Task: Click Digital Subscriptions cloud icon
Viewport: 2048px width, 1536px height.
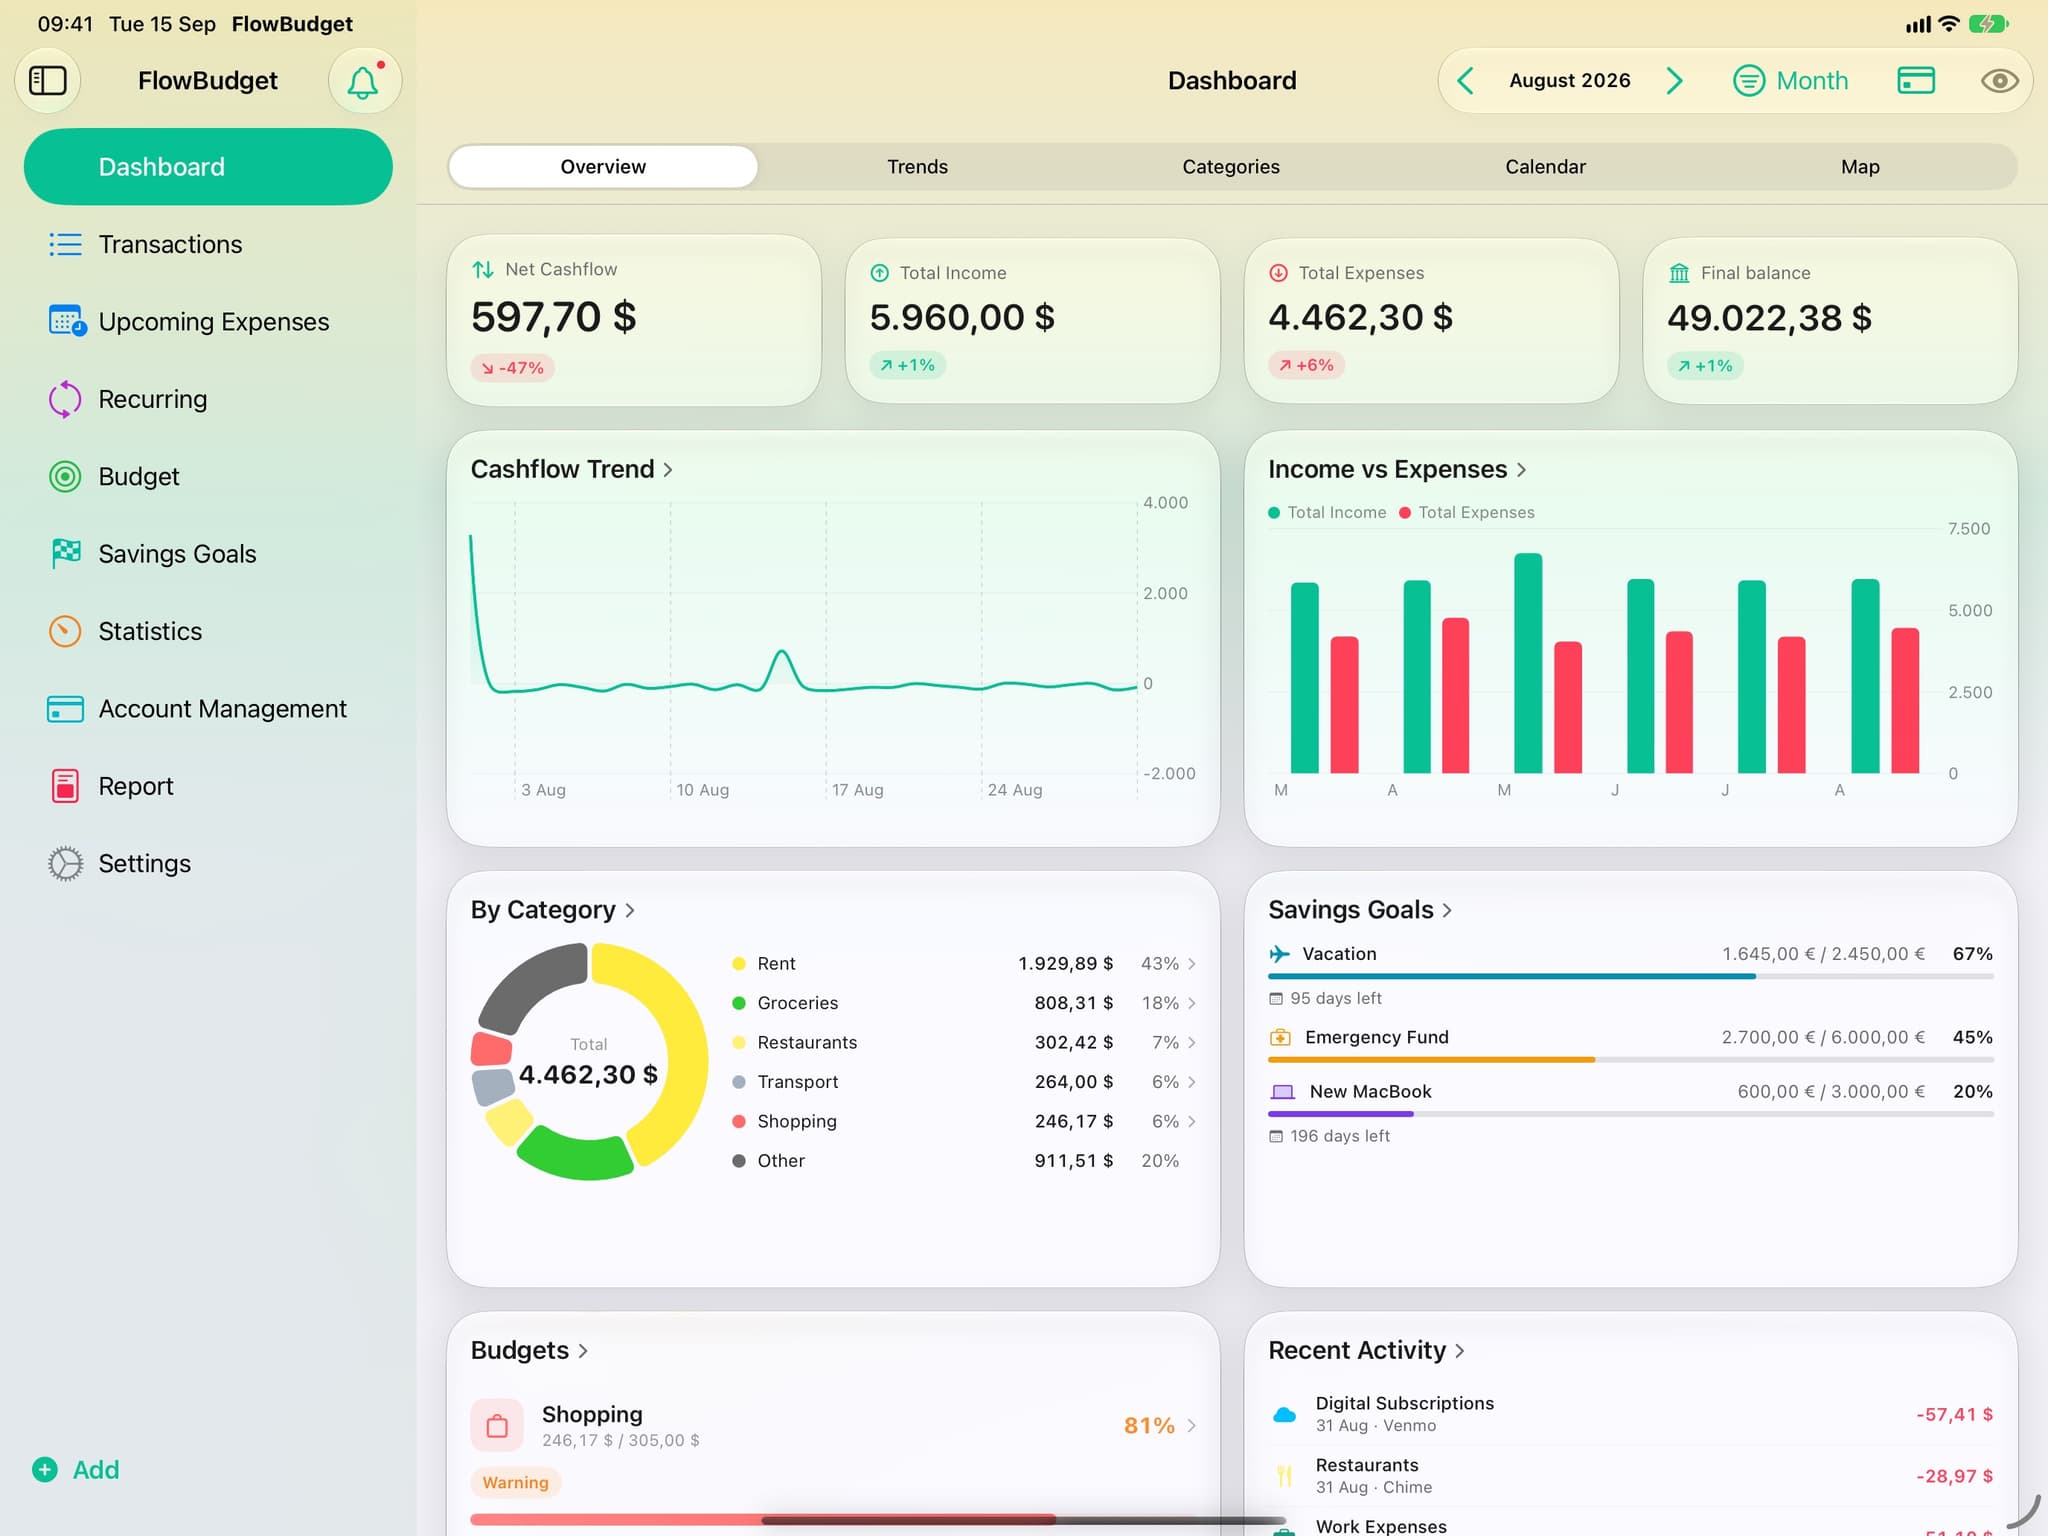Action: (x=1285, y=1414)
